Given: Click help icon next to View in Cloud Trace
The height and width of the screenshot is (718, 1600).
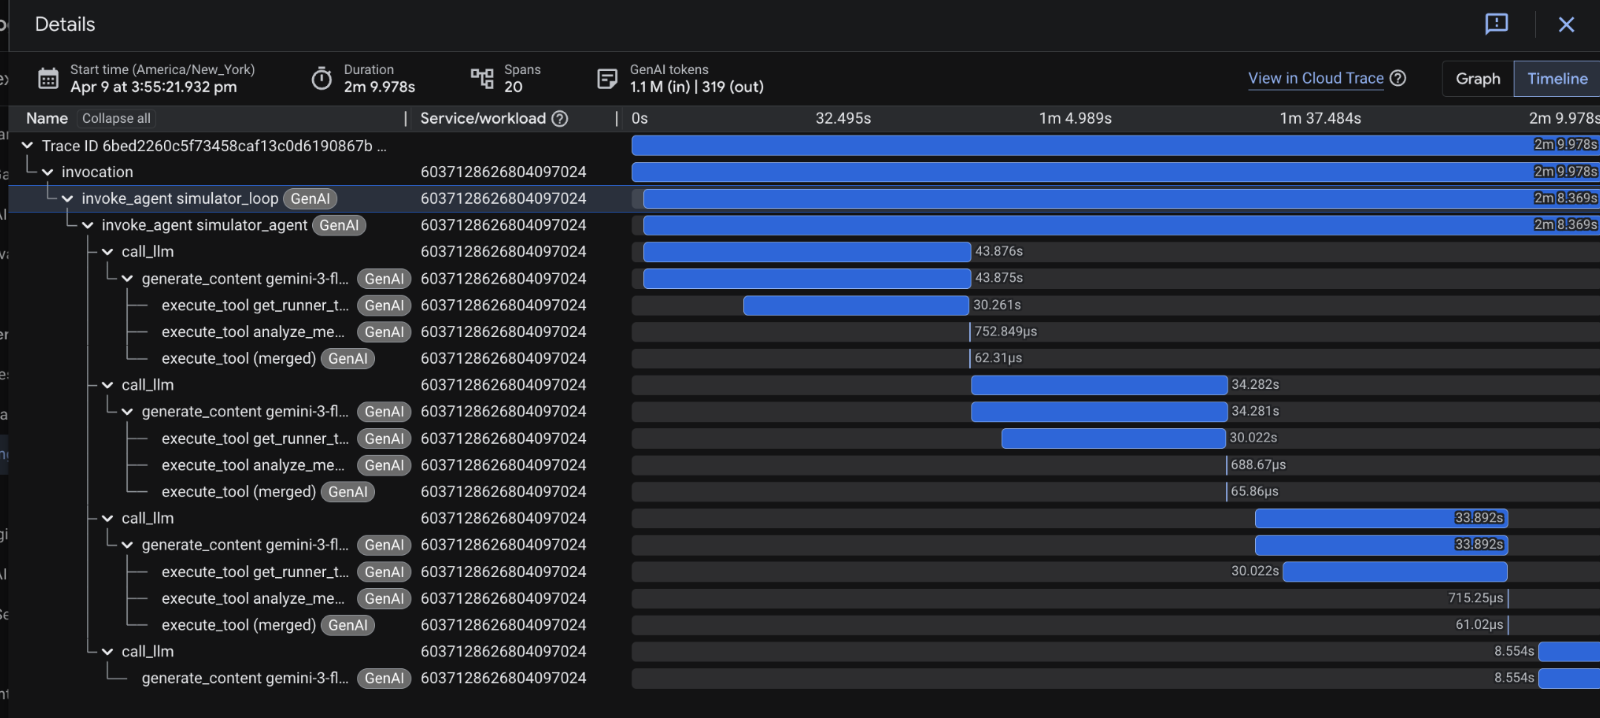Looking at the screenshot, I should click(x=1398, y=78).
